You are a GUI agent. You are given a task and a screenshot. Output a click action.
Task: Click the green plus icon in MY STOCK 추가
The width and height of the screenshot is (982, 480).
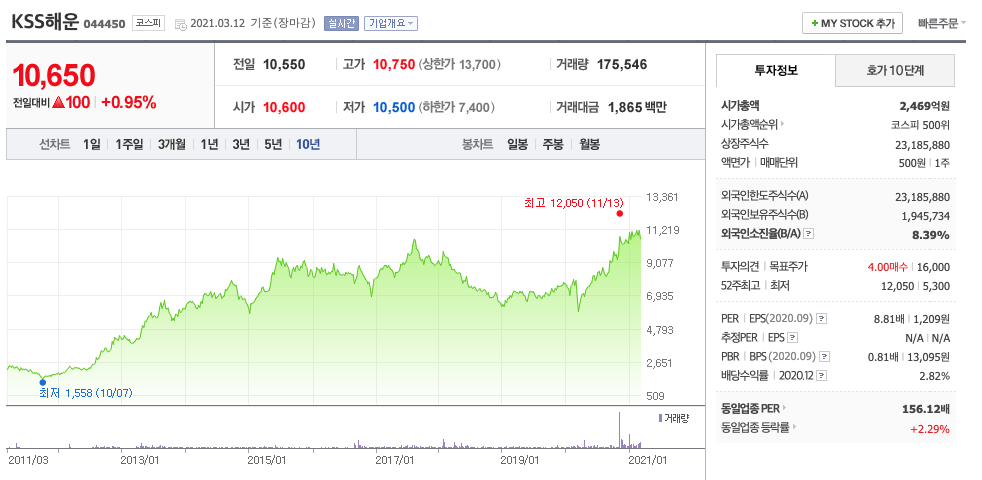[814, 23]
